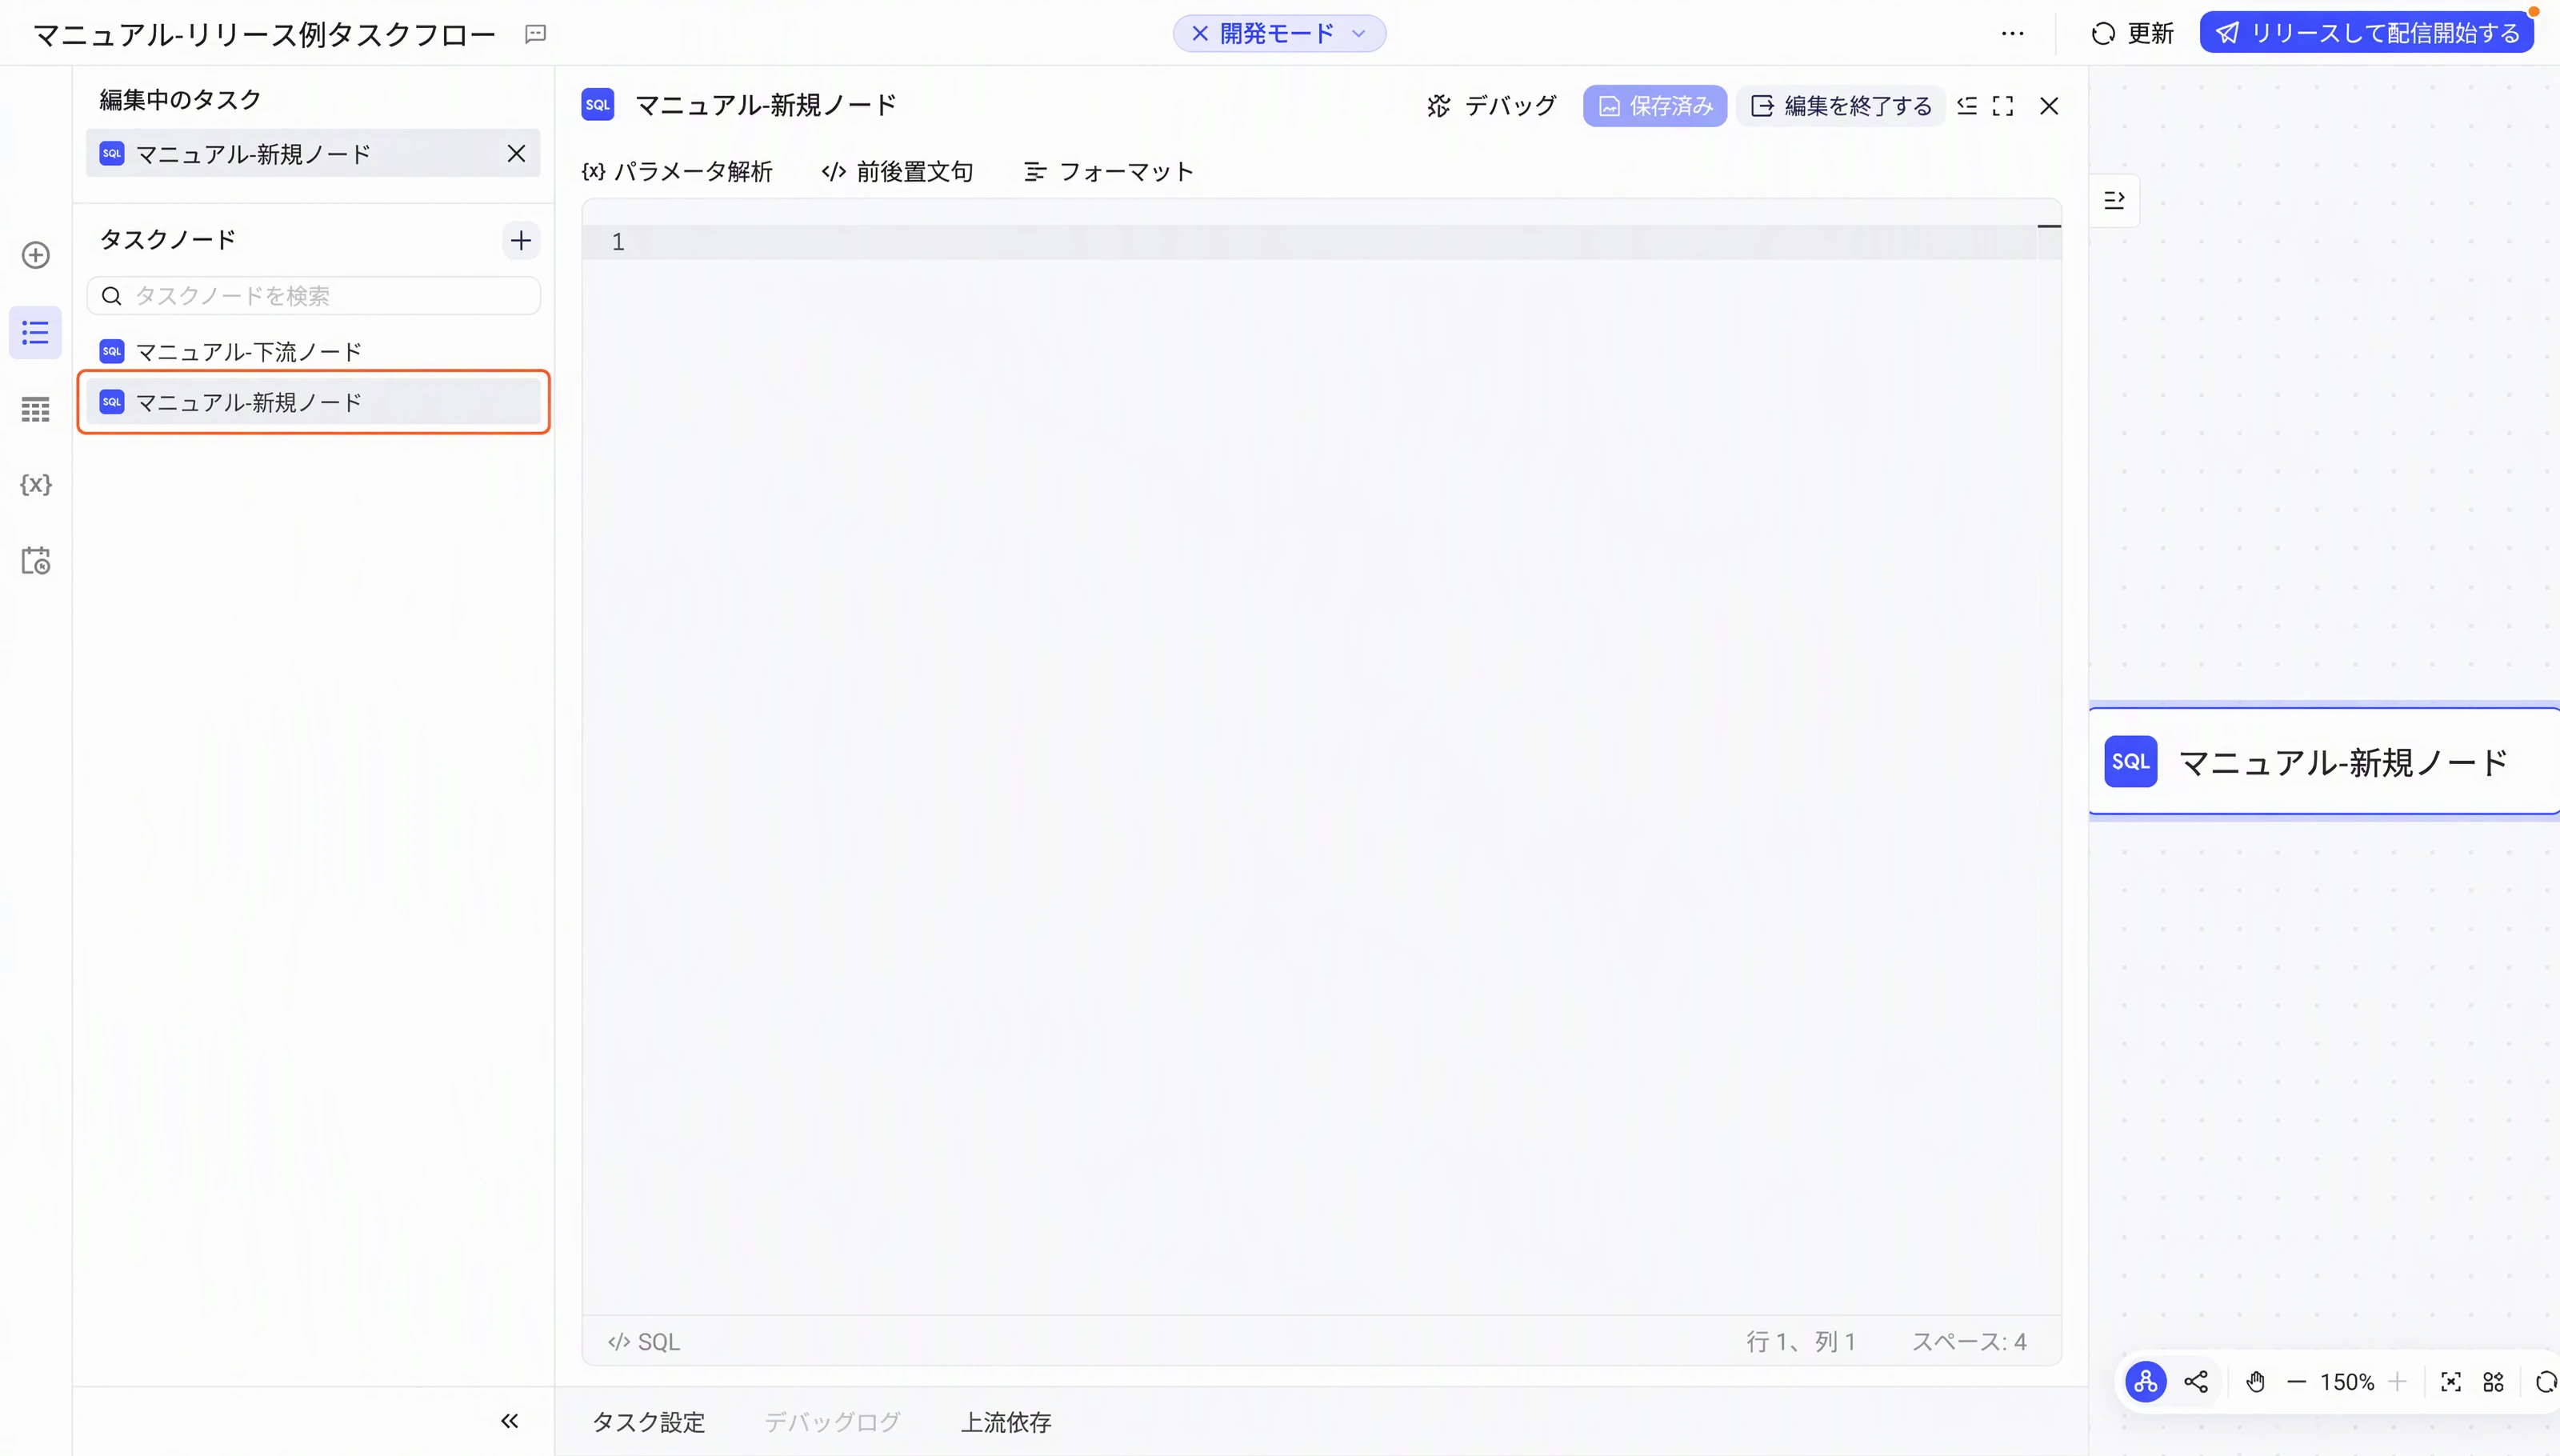Collapse left panel with double chevron
The image size is (2560, 1456).
pyautogui.click(x=509, y=1421)
